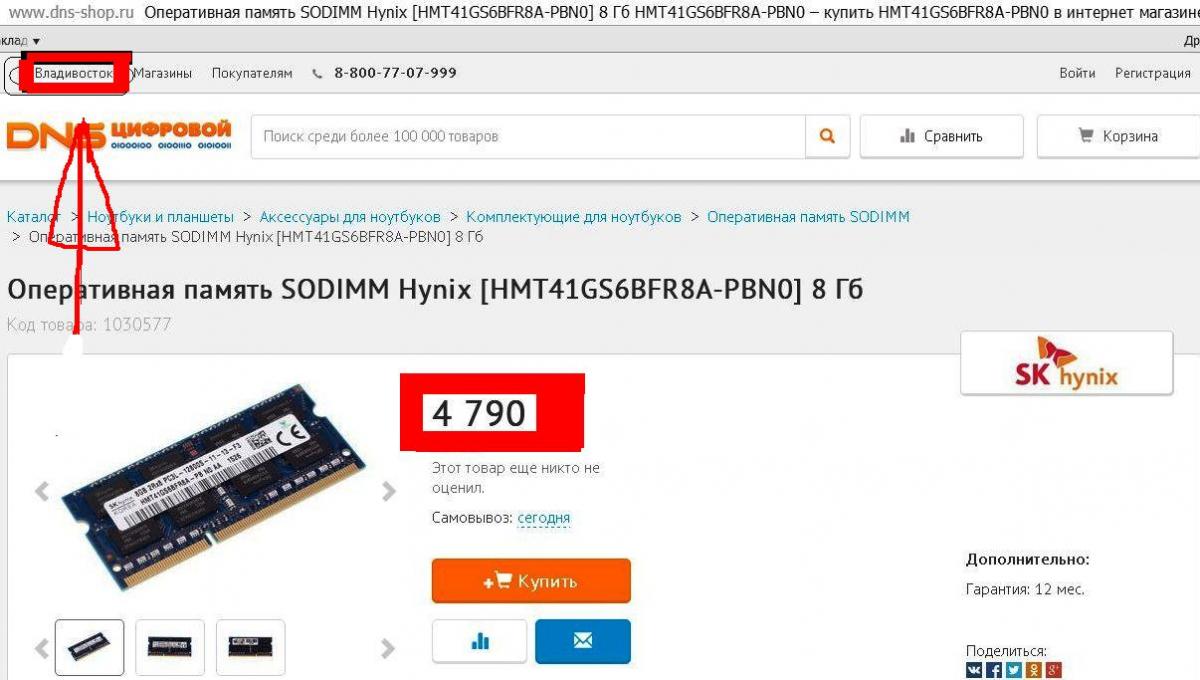Share via the Odnoklassniki icon

tap(1034, 670)
